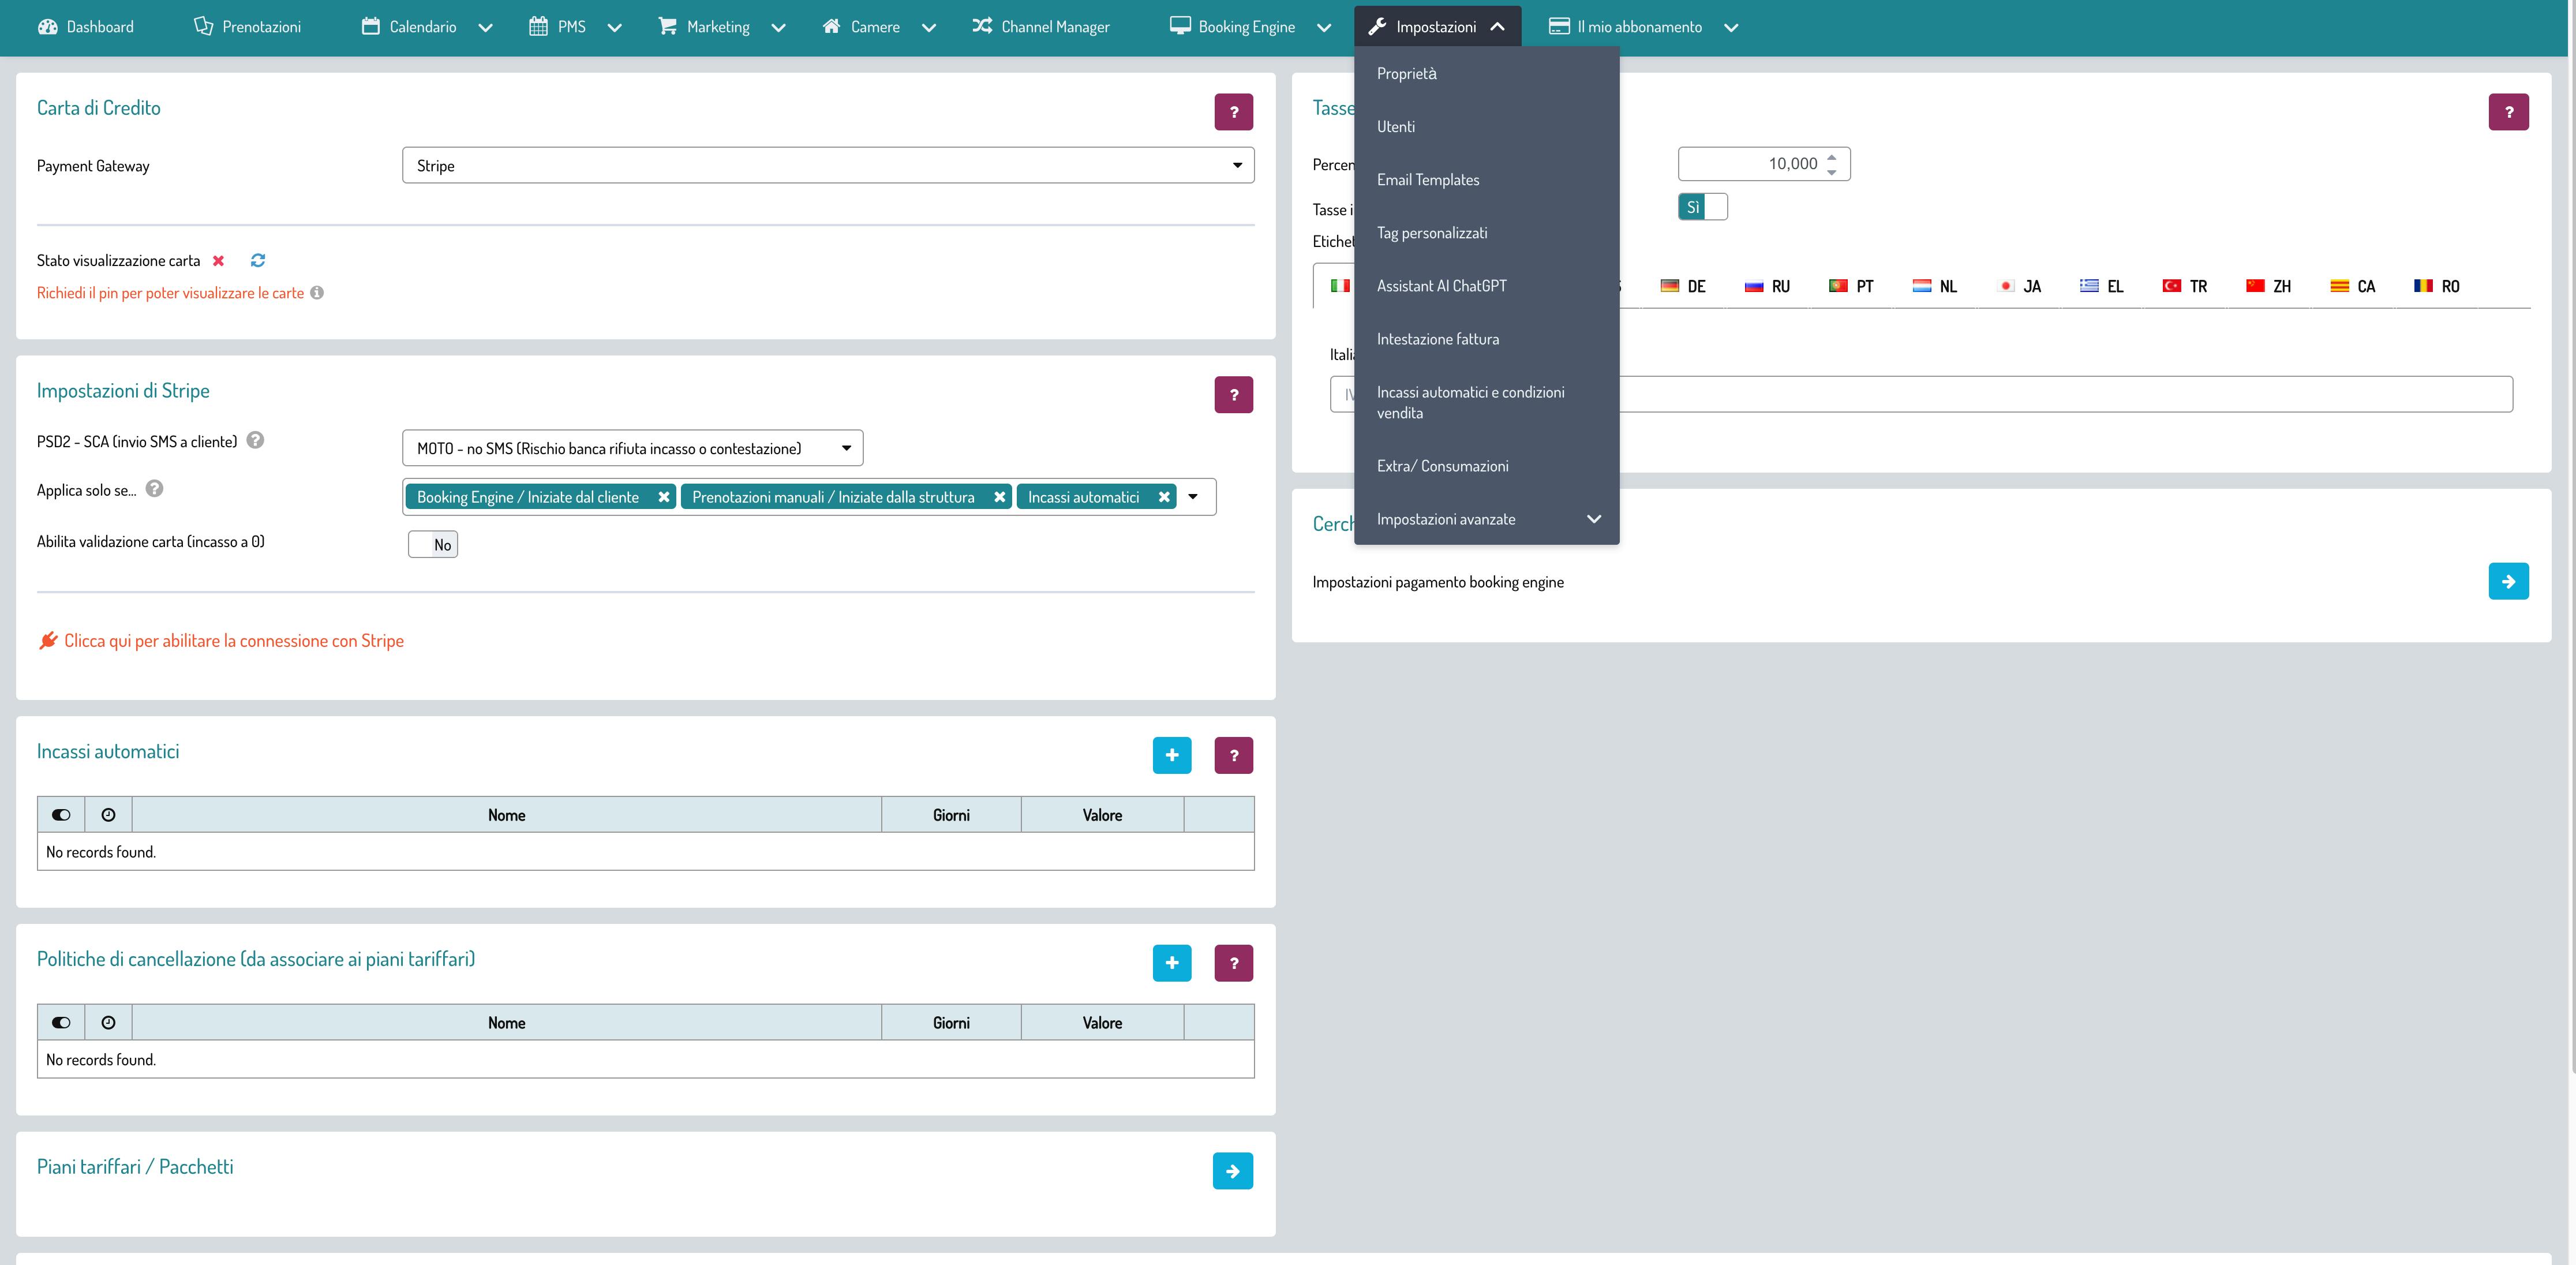Increase the tax percentage with the stepper up arrow

click(x=1831, y=157)
